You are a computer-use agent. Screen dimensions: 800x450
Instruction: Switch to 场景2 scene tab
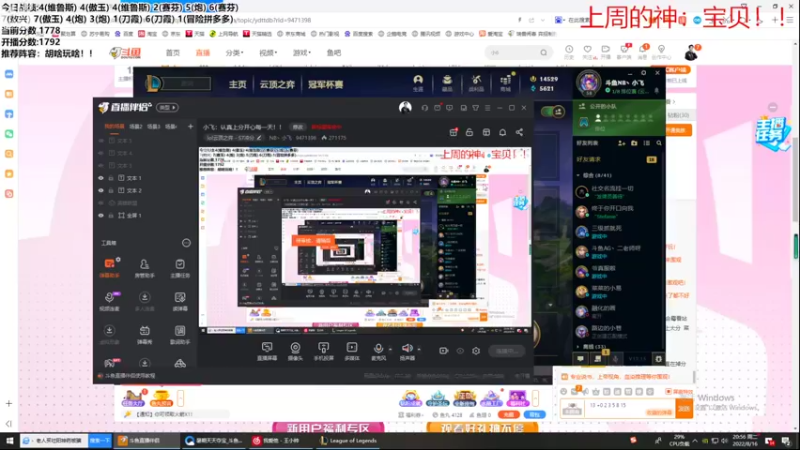pyautogui.click(x=136, y=127)
